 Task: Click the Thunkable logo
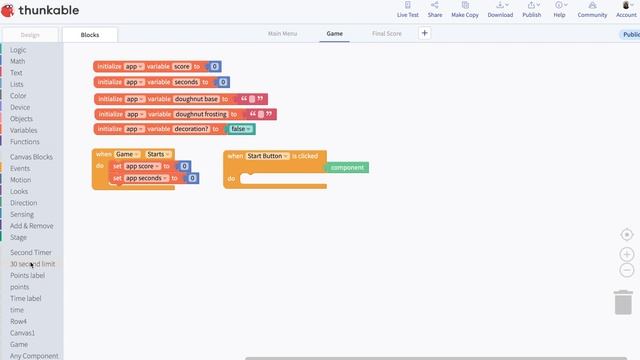(x=40, y=10)
